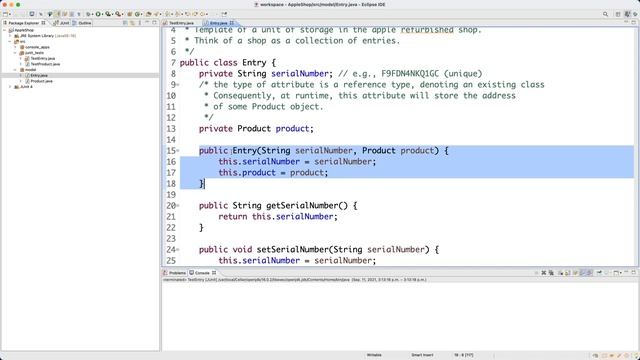Viewport: 640px width, 360px height.
Task: Expand the JRE System Library node
Action: pos(11,36)
